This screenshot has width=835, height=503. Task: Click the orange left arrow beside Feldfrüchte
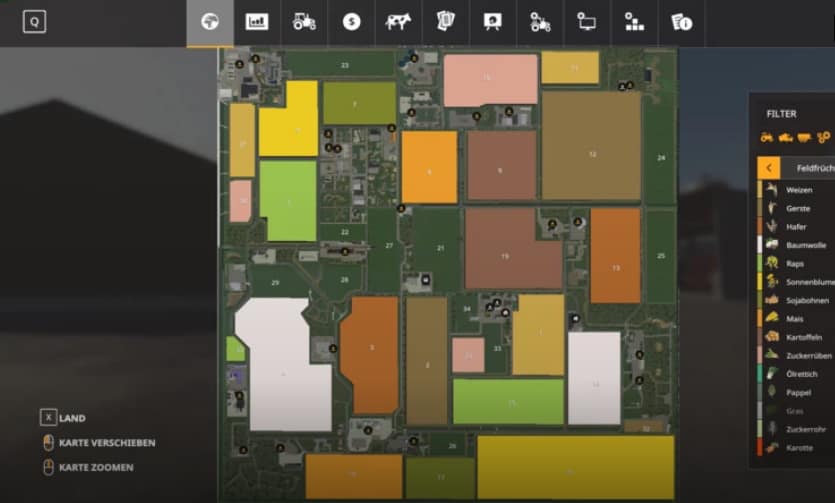click(x=768, y=168)
